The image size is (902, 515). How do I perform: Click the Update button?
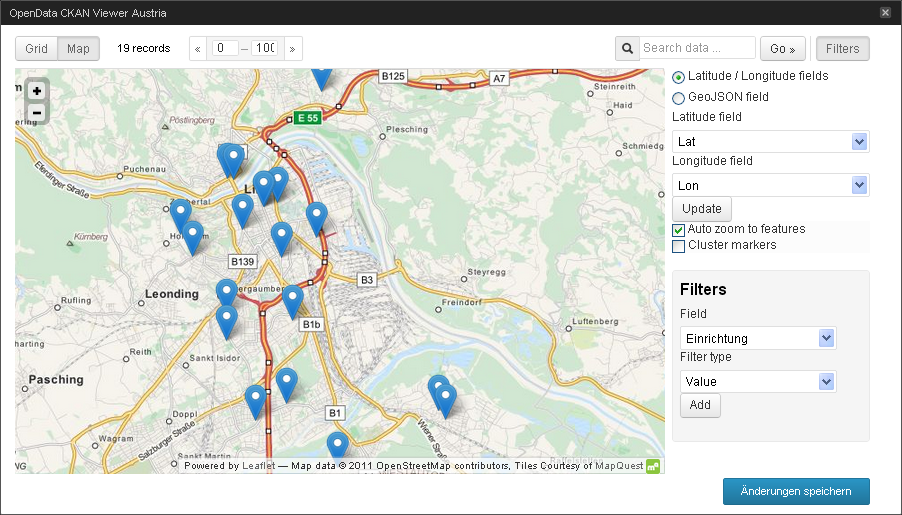(702, 209)
